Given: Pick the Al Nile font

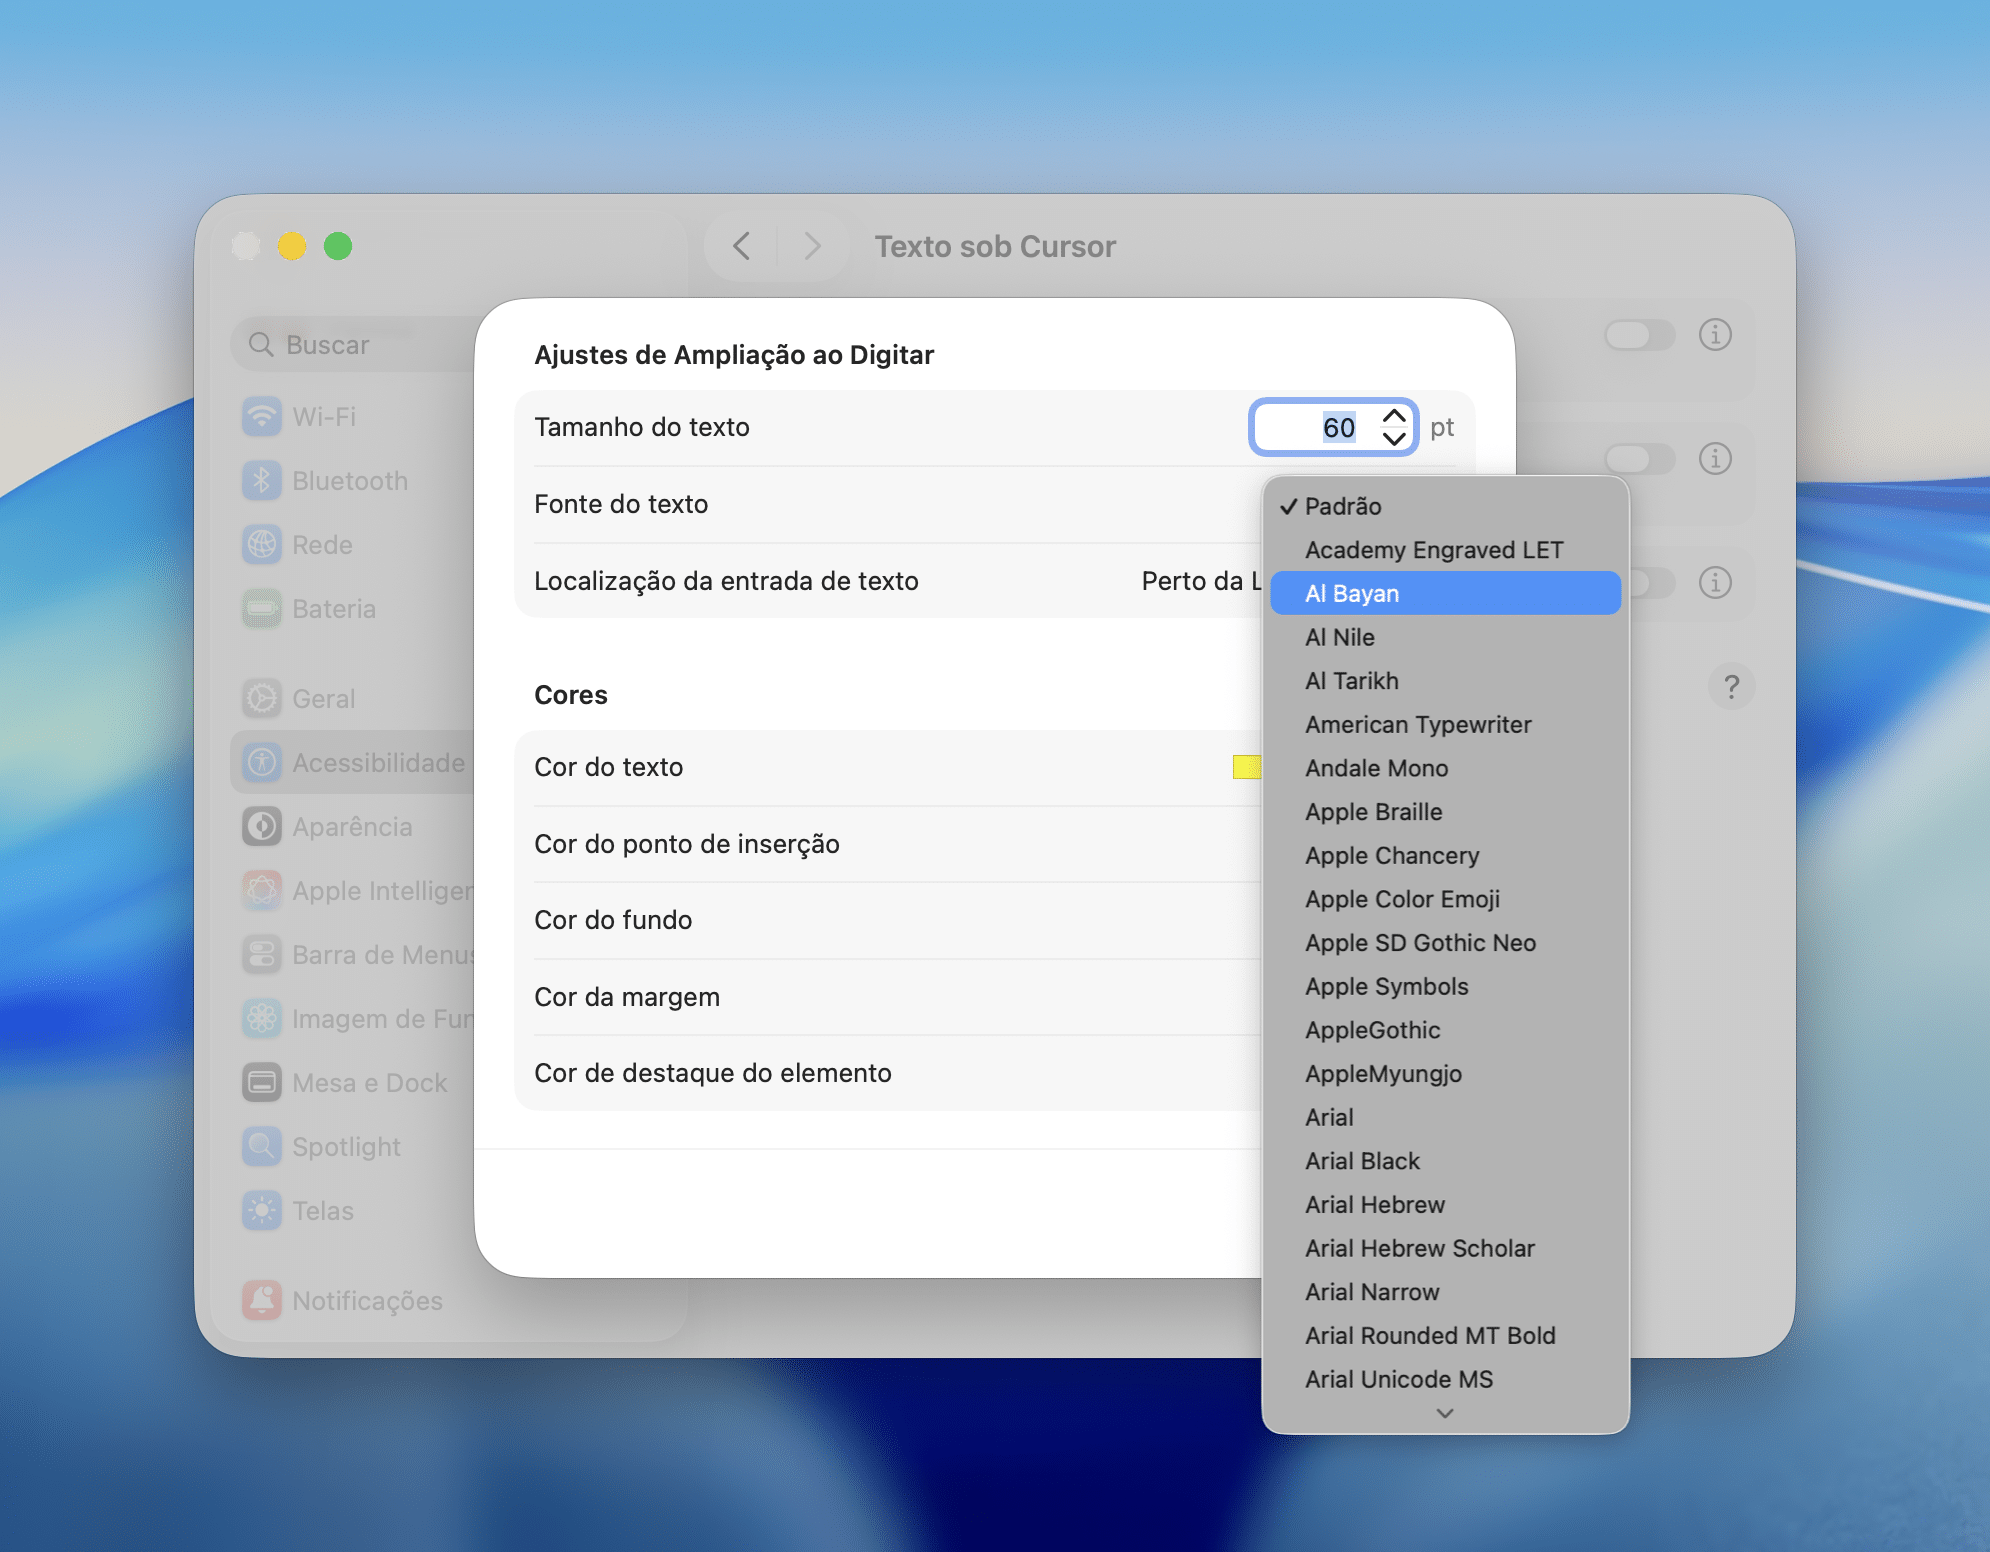Looking at the screenshot, I should [x=1445, y=637].
